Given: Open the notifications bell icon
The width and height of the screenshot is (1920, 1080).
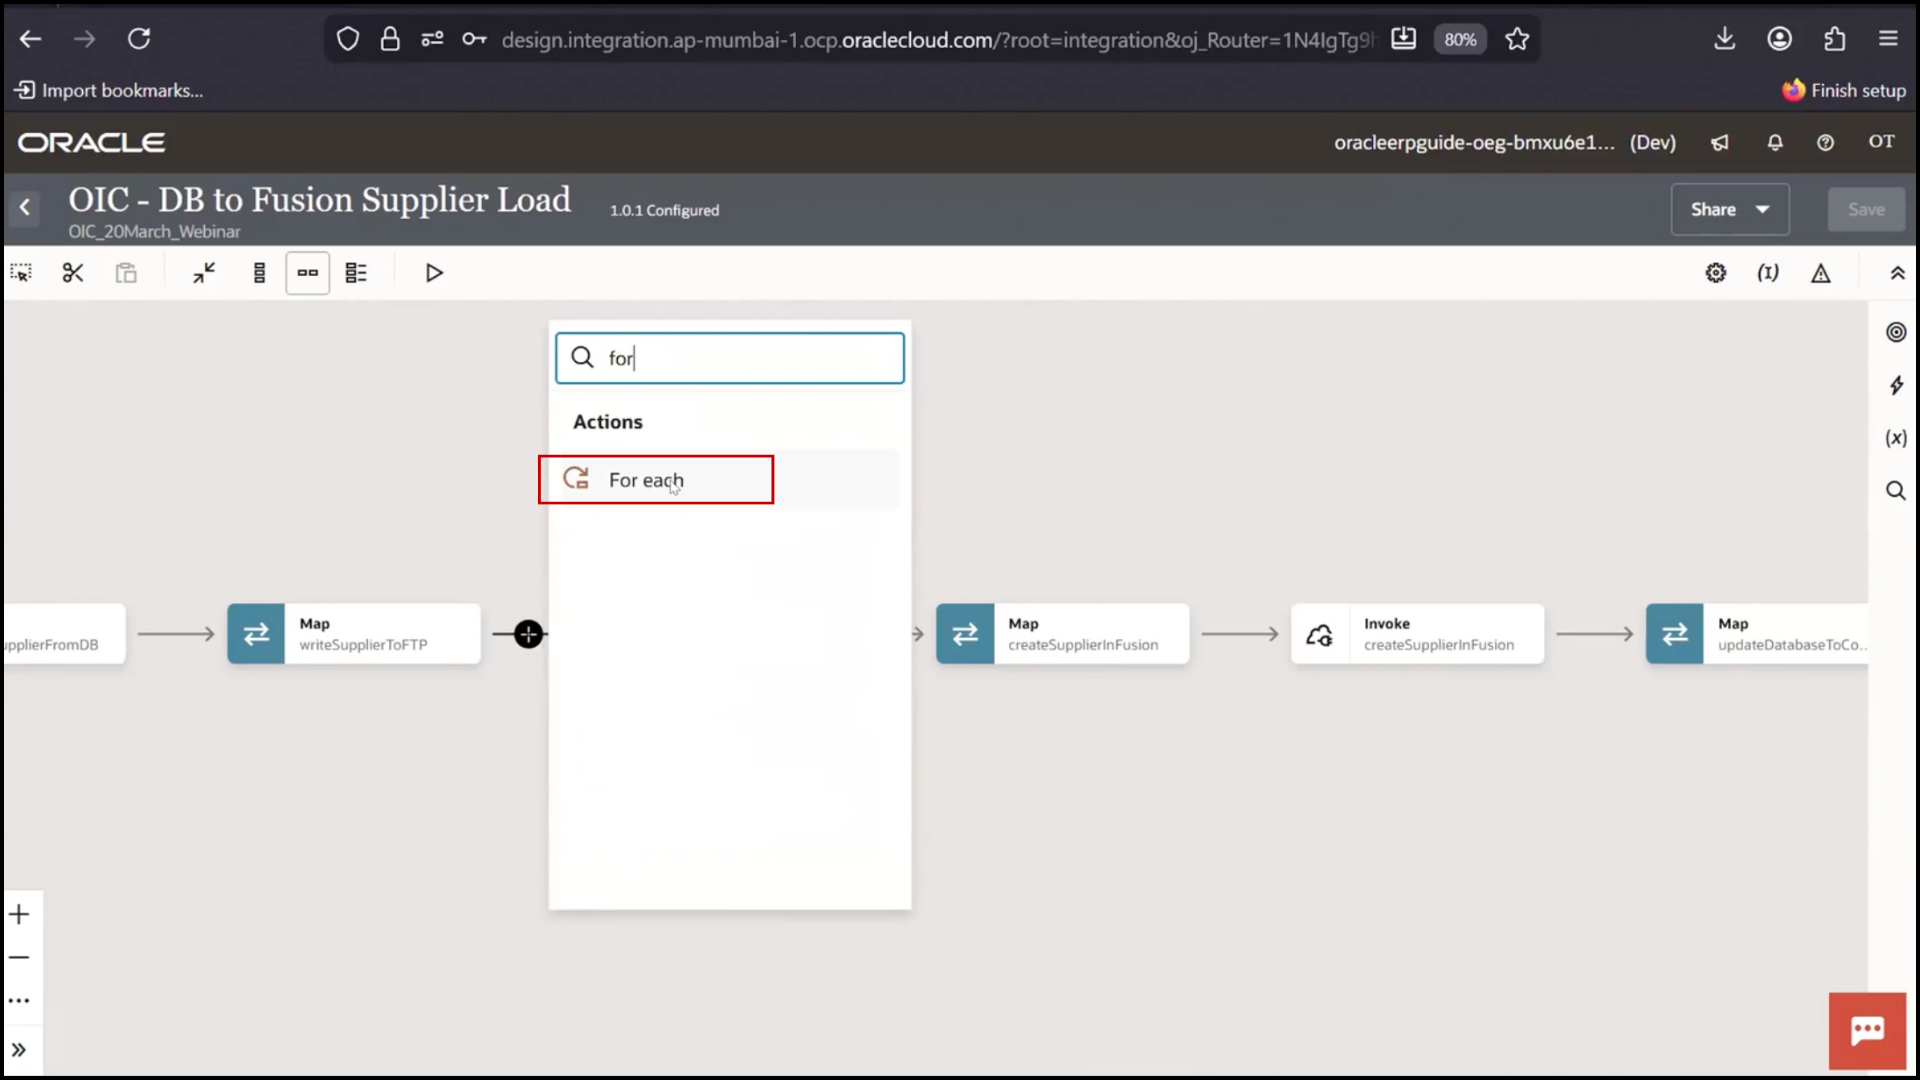Looking at the screenshot, I should click(1775, 142).
